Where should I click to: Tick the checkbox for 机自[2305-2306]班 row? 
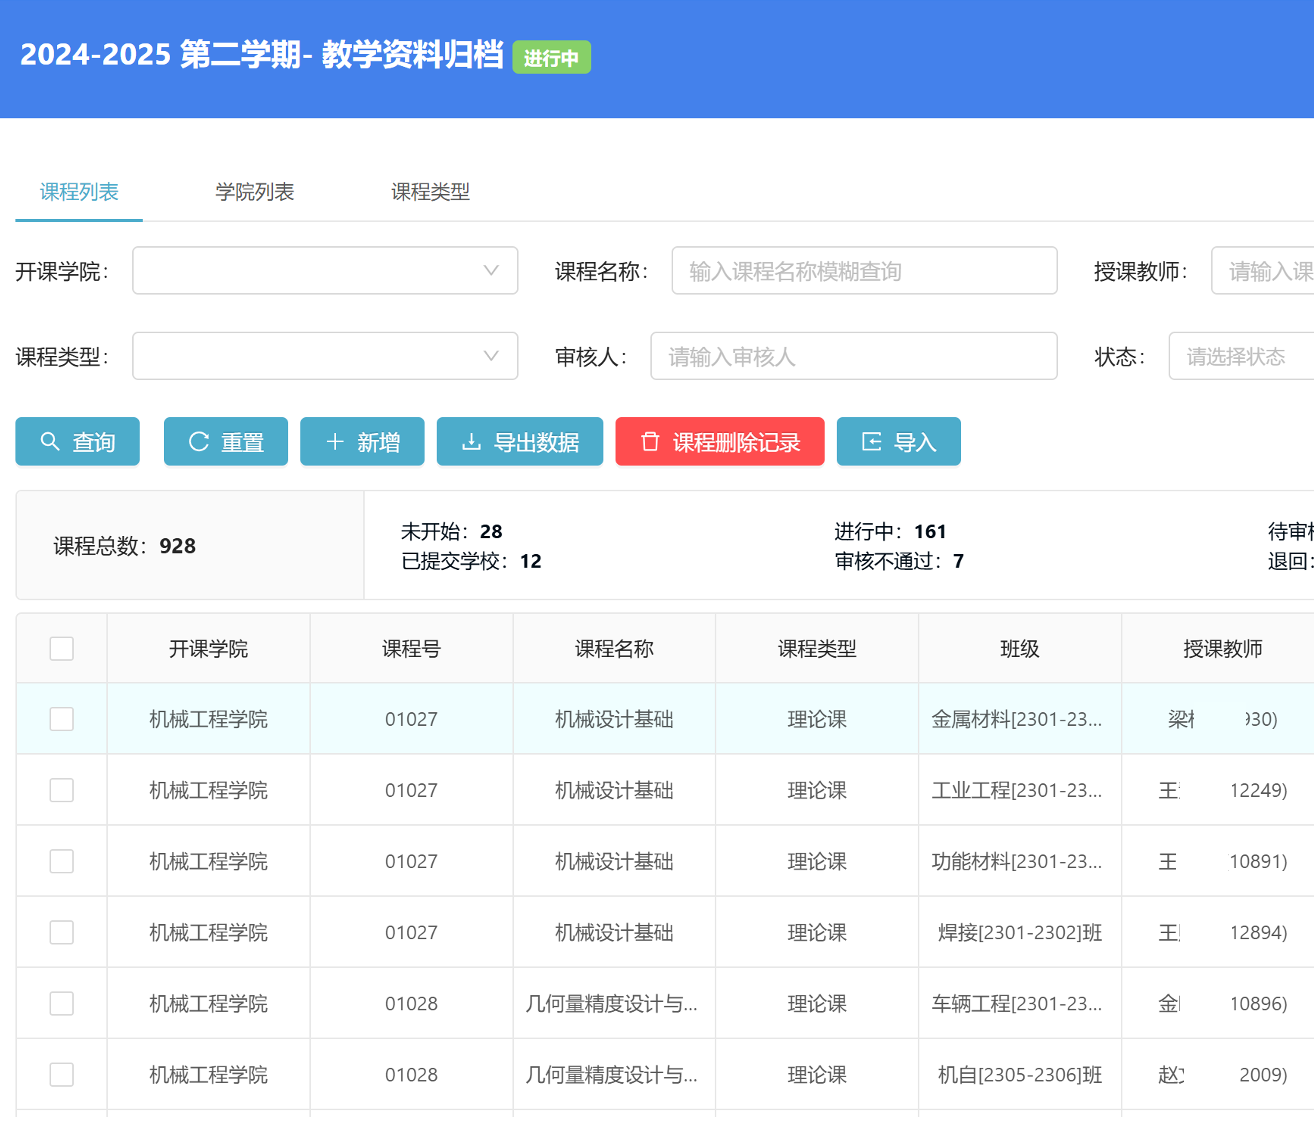[62, 1074]
